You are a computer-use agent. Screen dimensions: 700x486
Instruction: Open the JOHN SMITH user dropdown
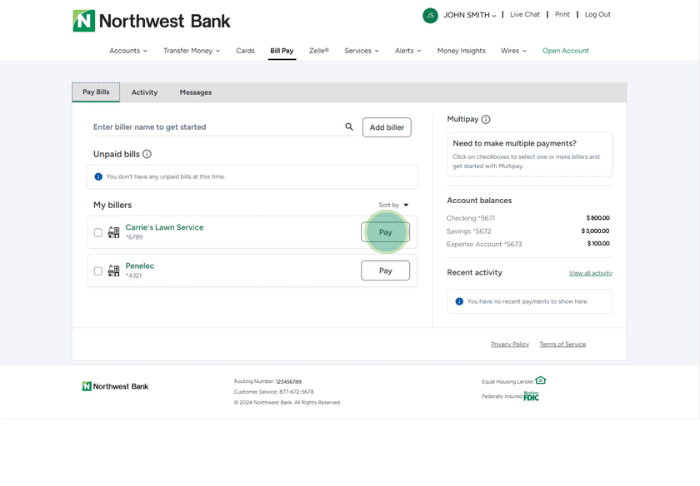470,15
